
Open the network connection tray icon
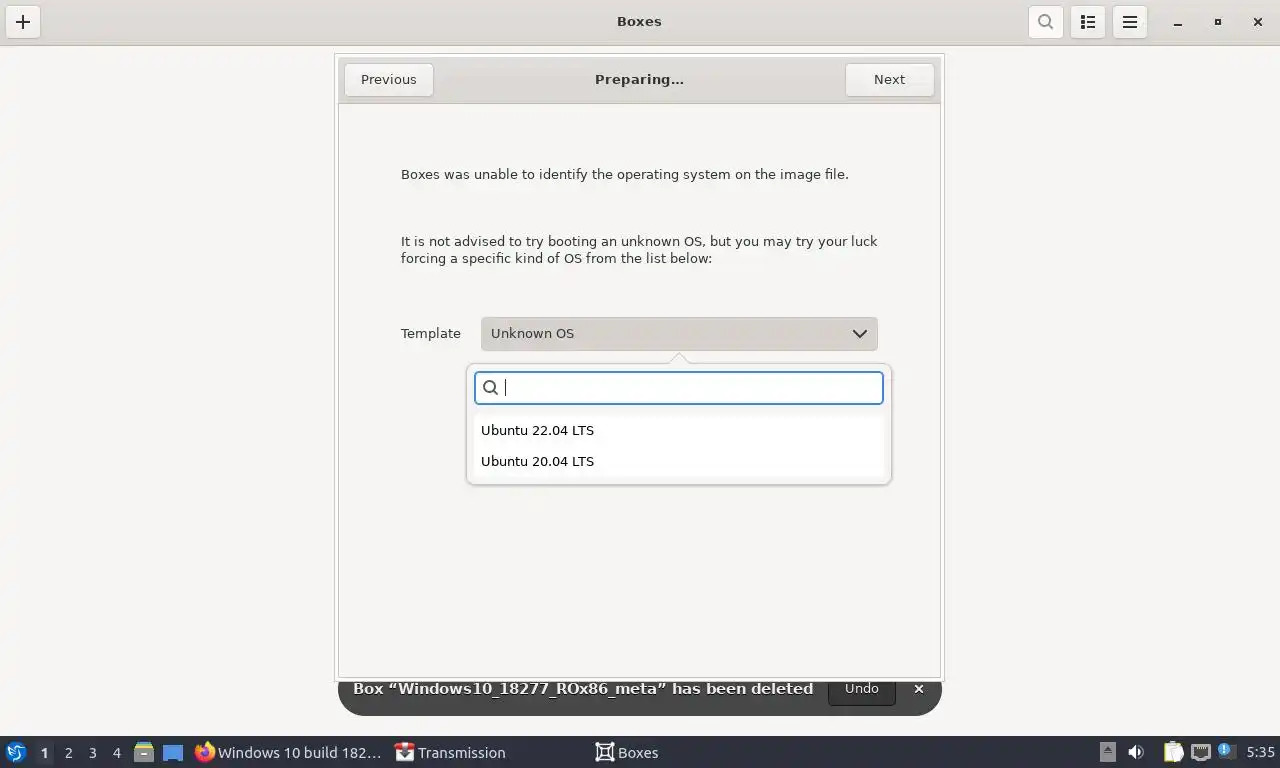1200,752
